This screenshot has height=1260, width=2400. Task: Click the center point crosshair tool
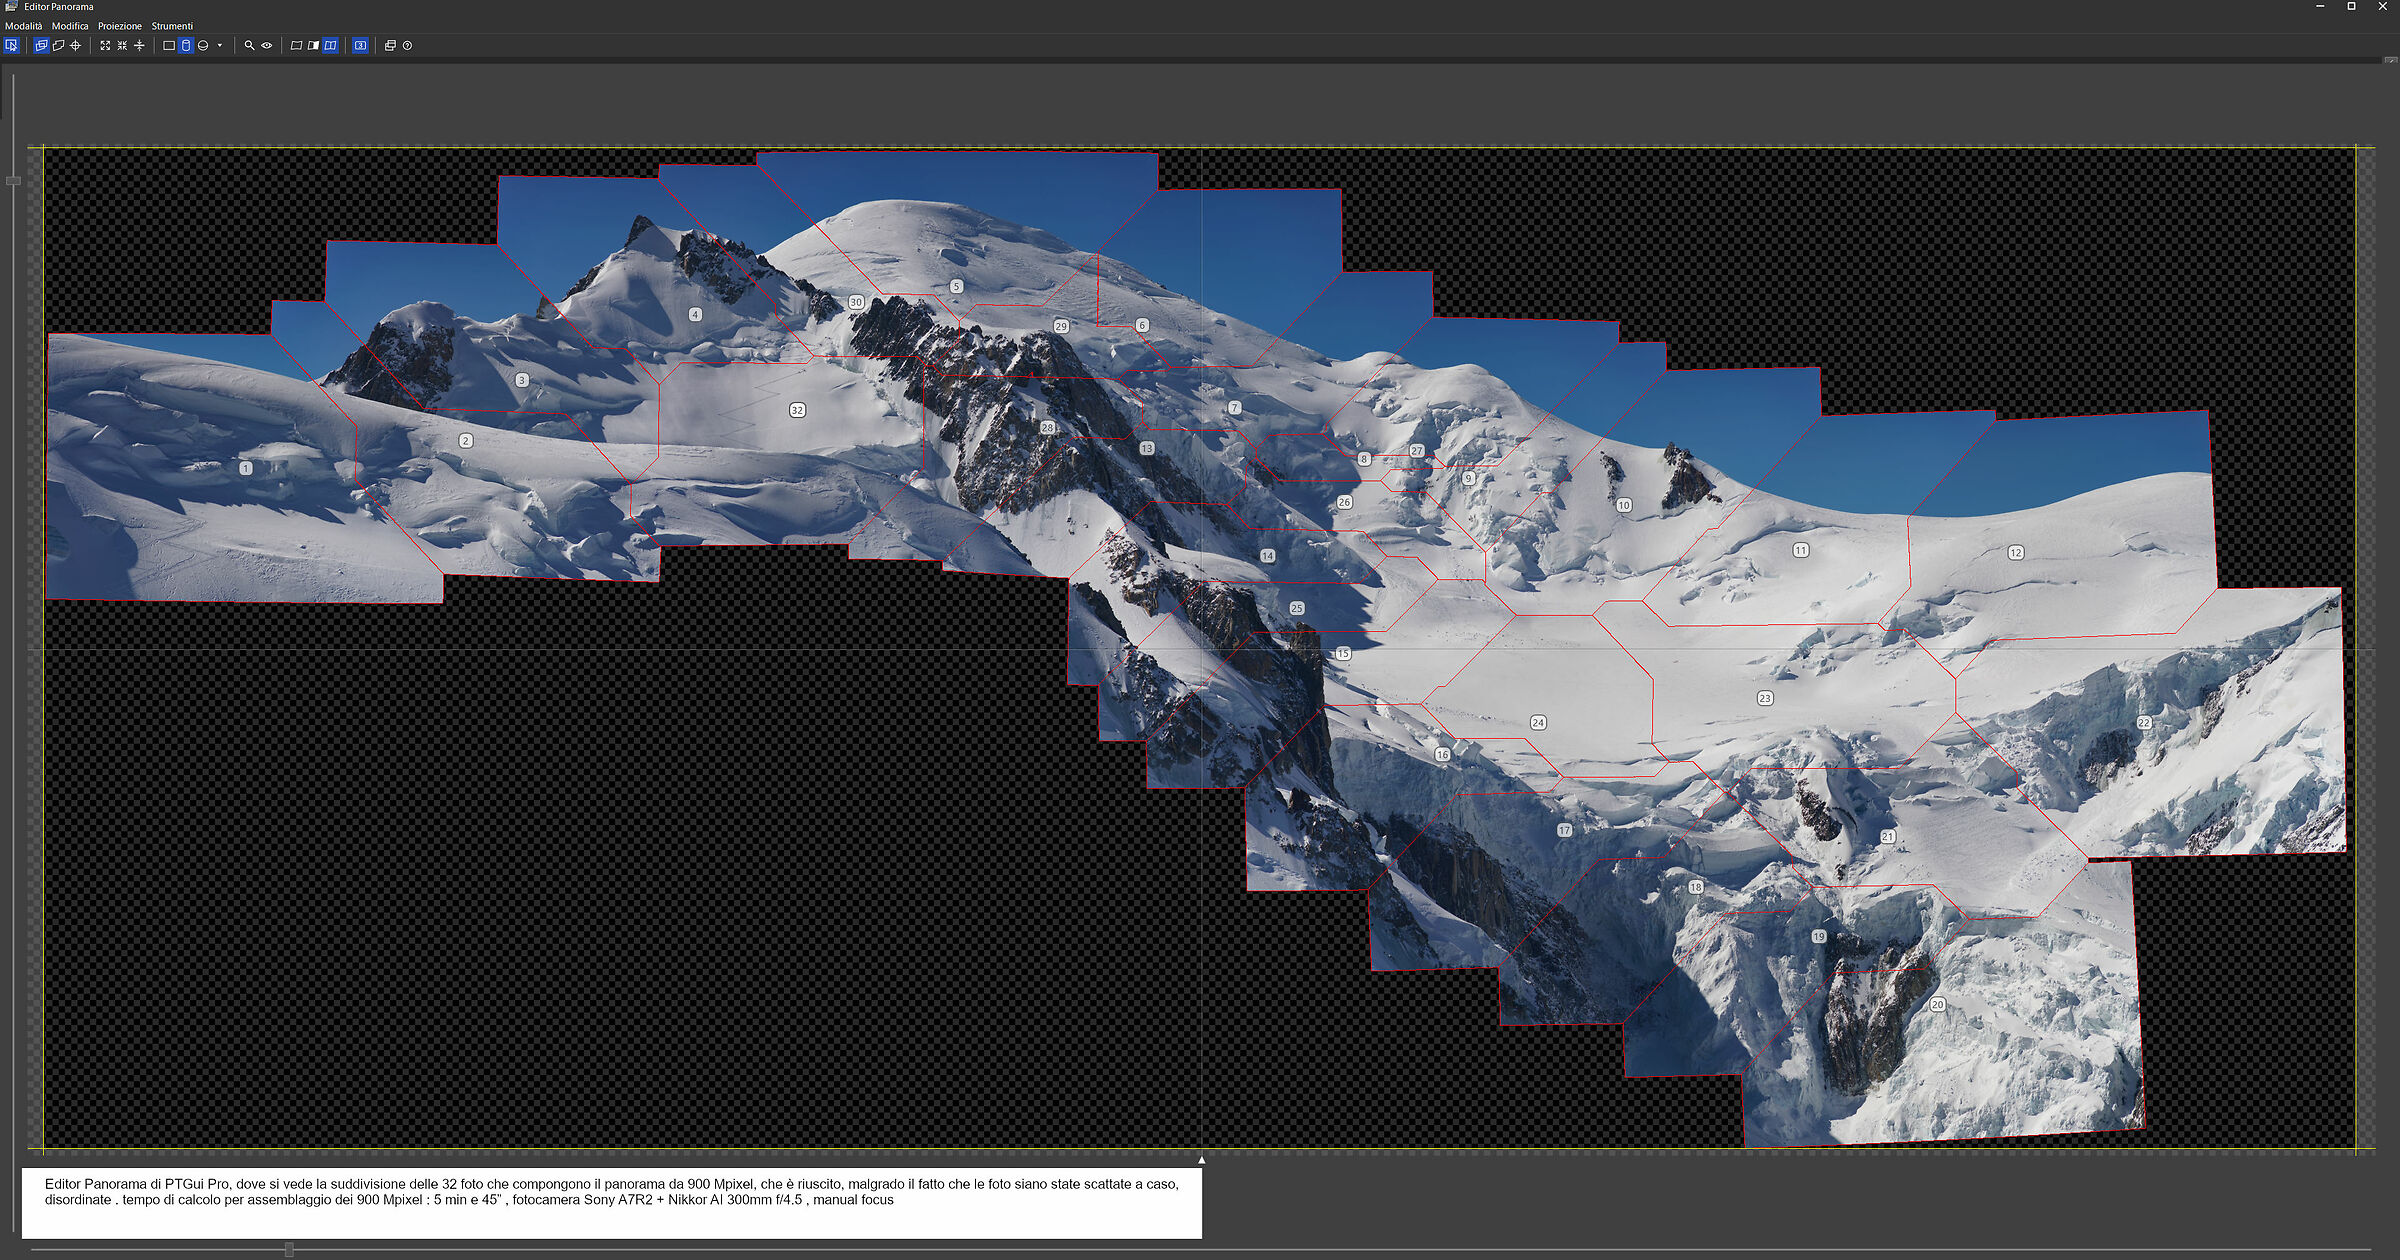pyautogui.click(x=74, y=45)
